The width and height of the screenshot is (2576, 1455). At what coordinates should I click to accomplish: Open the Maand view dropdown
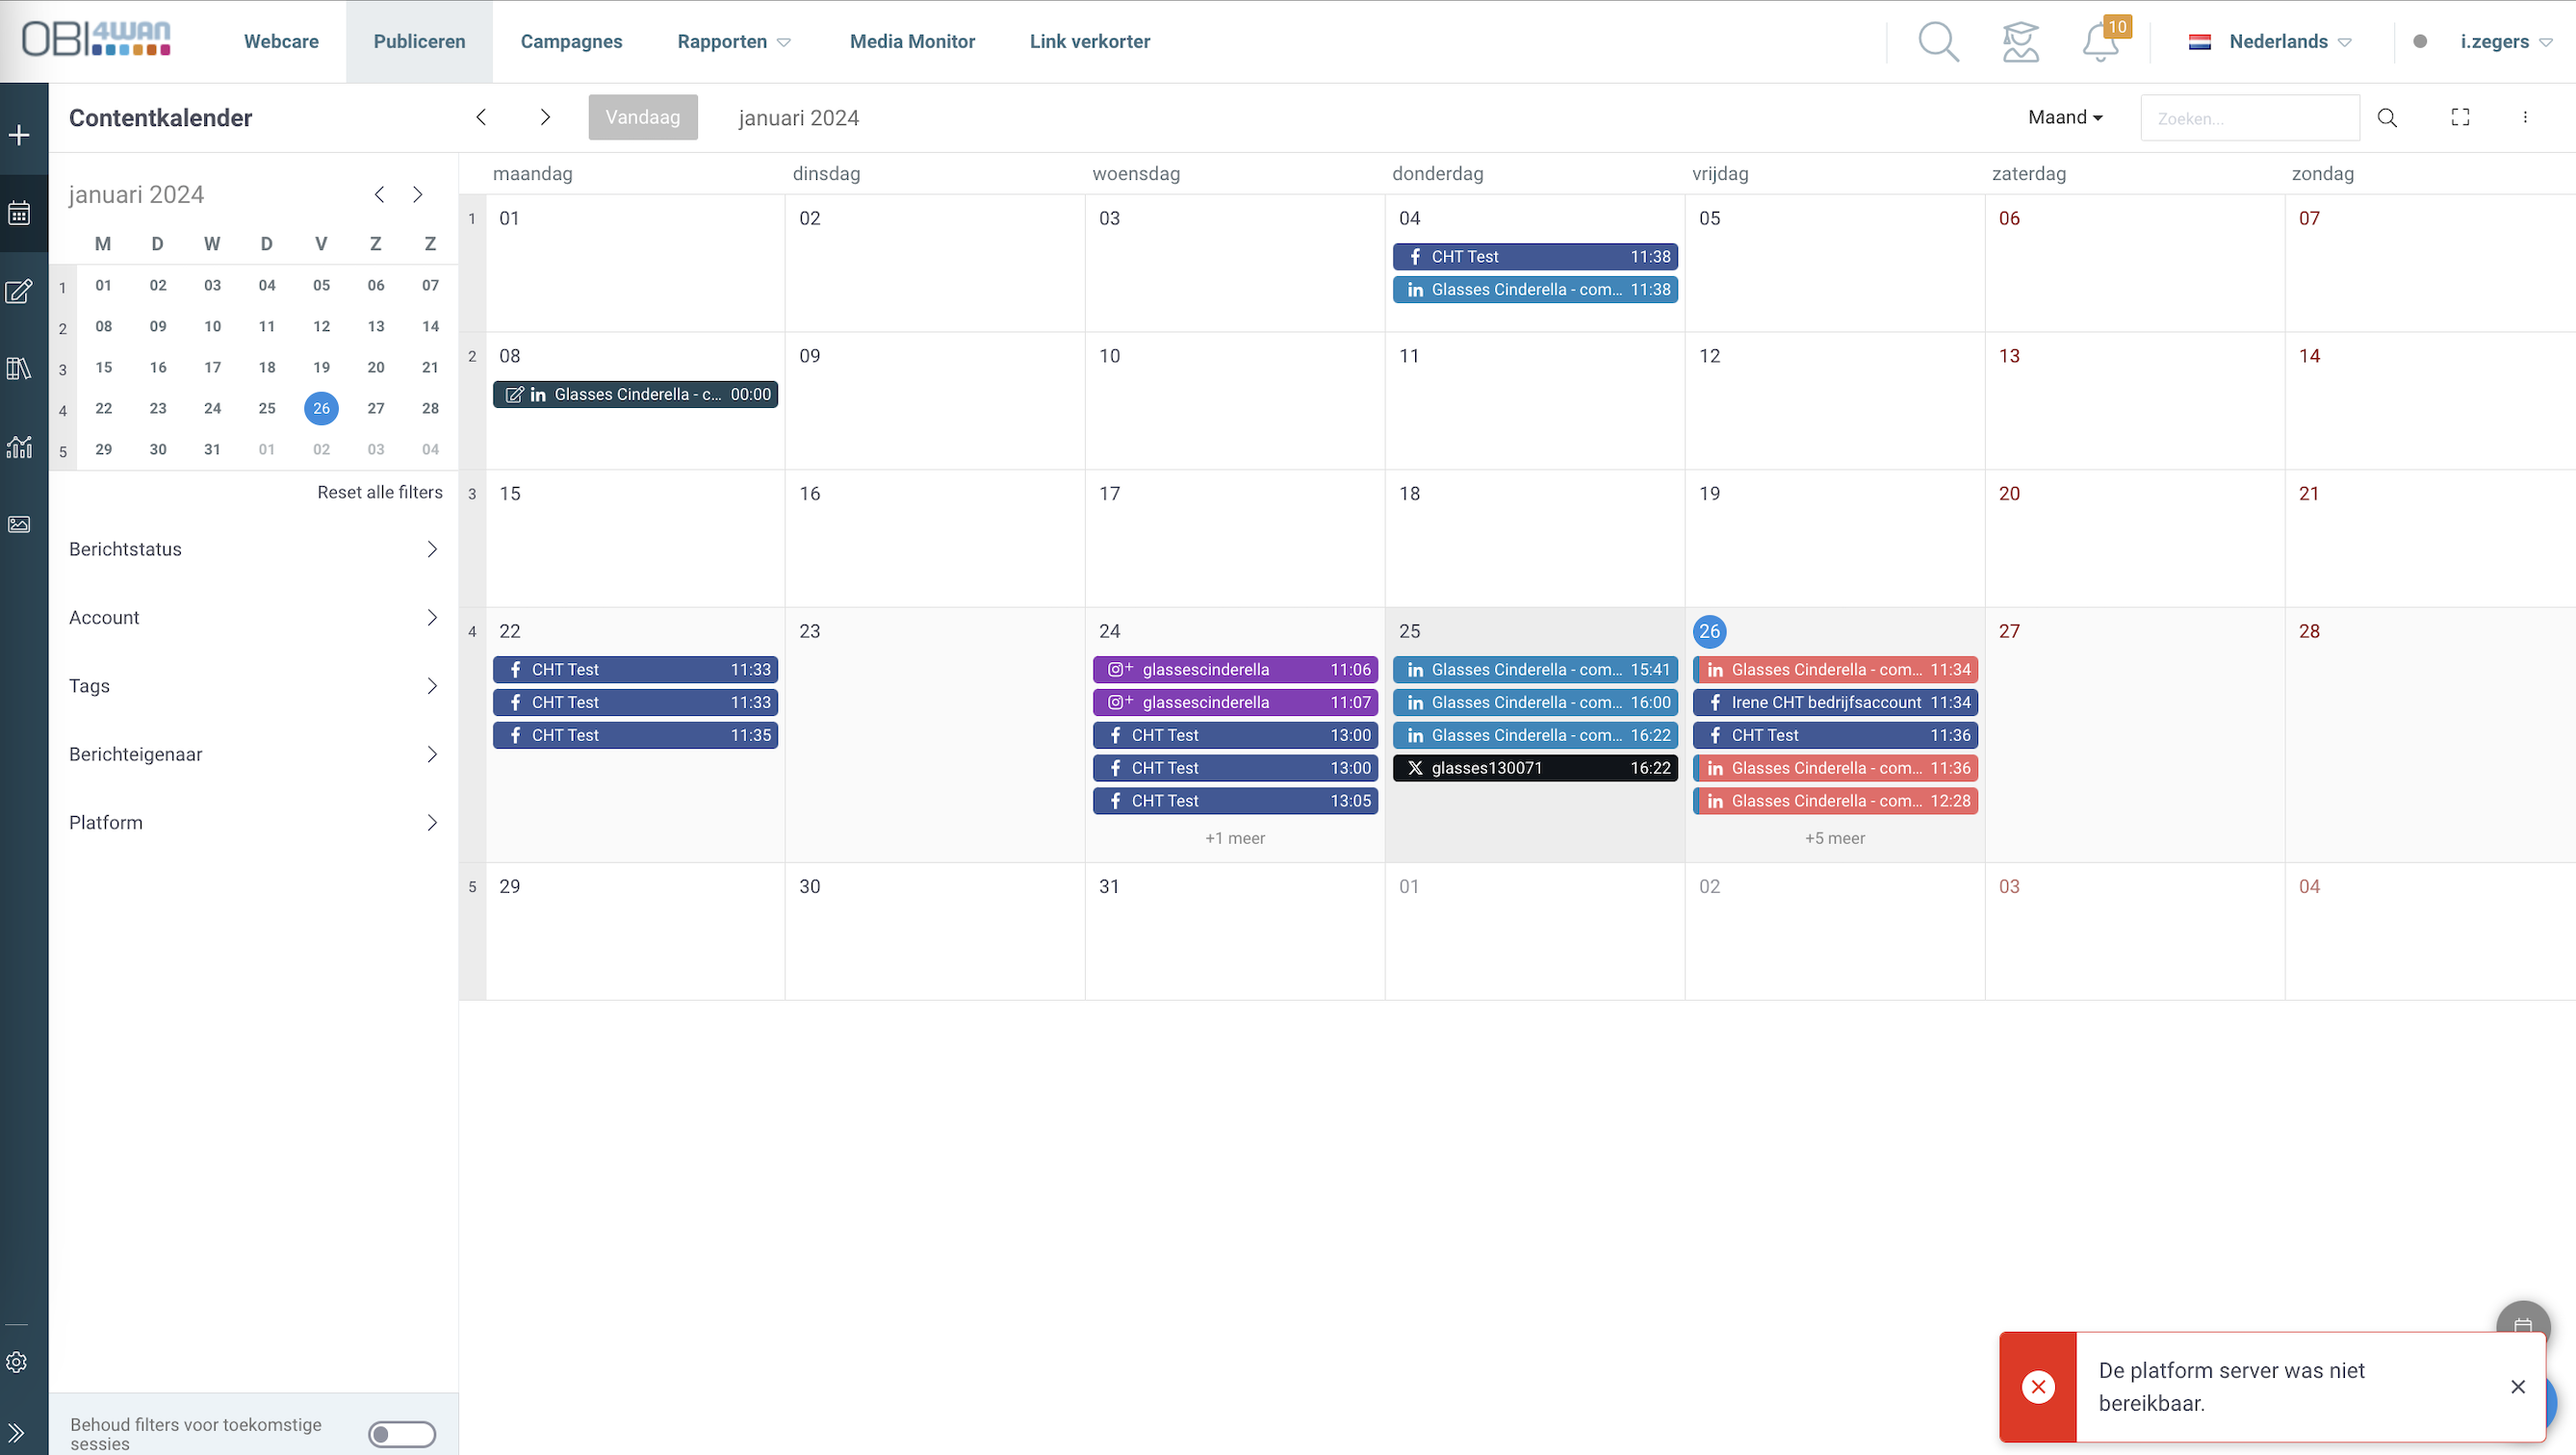2065,117
